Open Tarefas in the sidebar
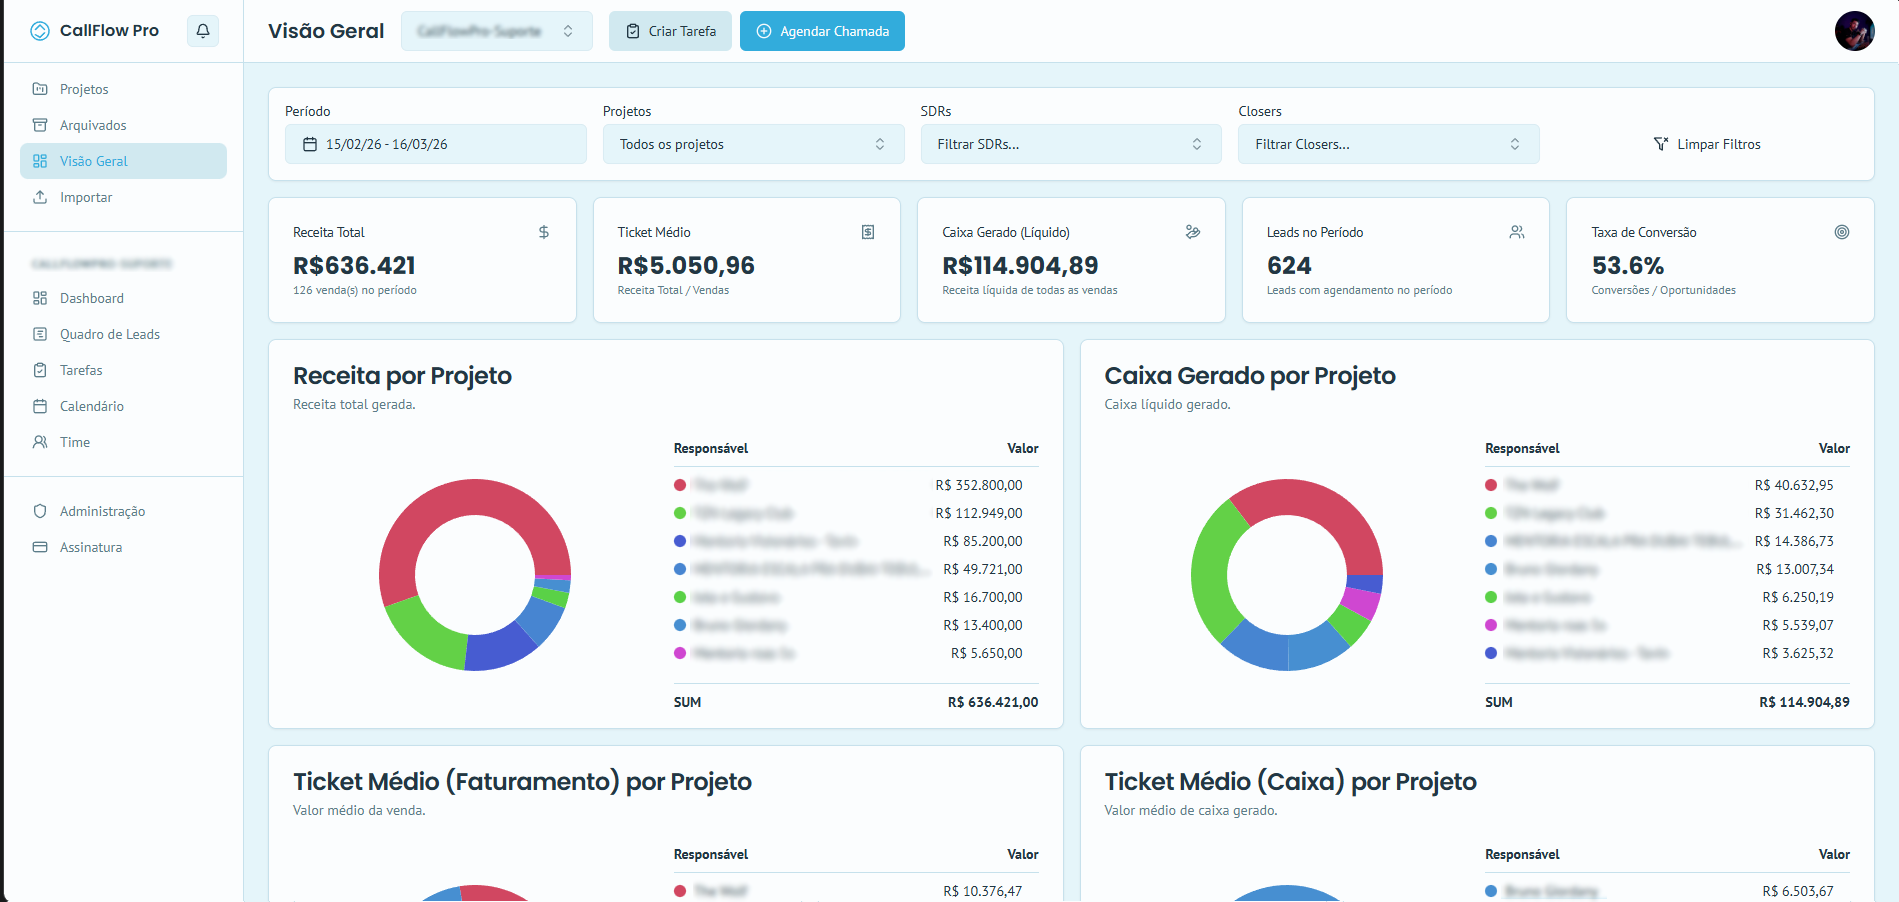 point(123,370)
